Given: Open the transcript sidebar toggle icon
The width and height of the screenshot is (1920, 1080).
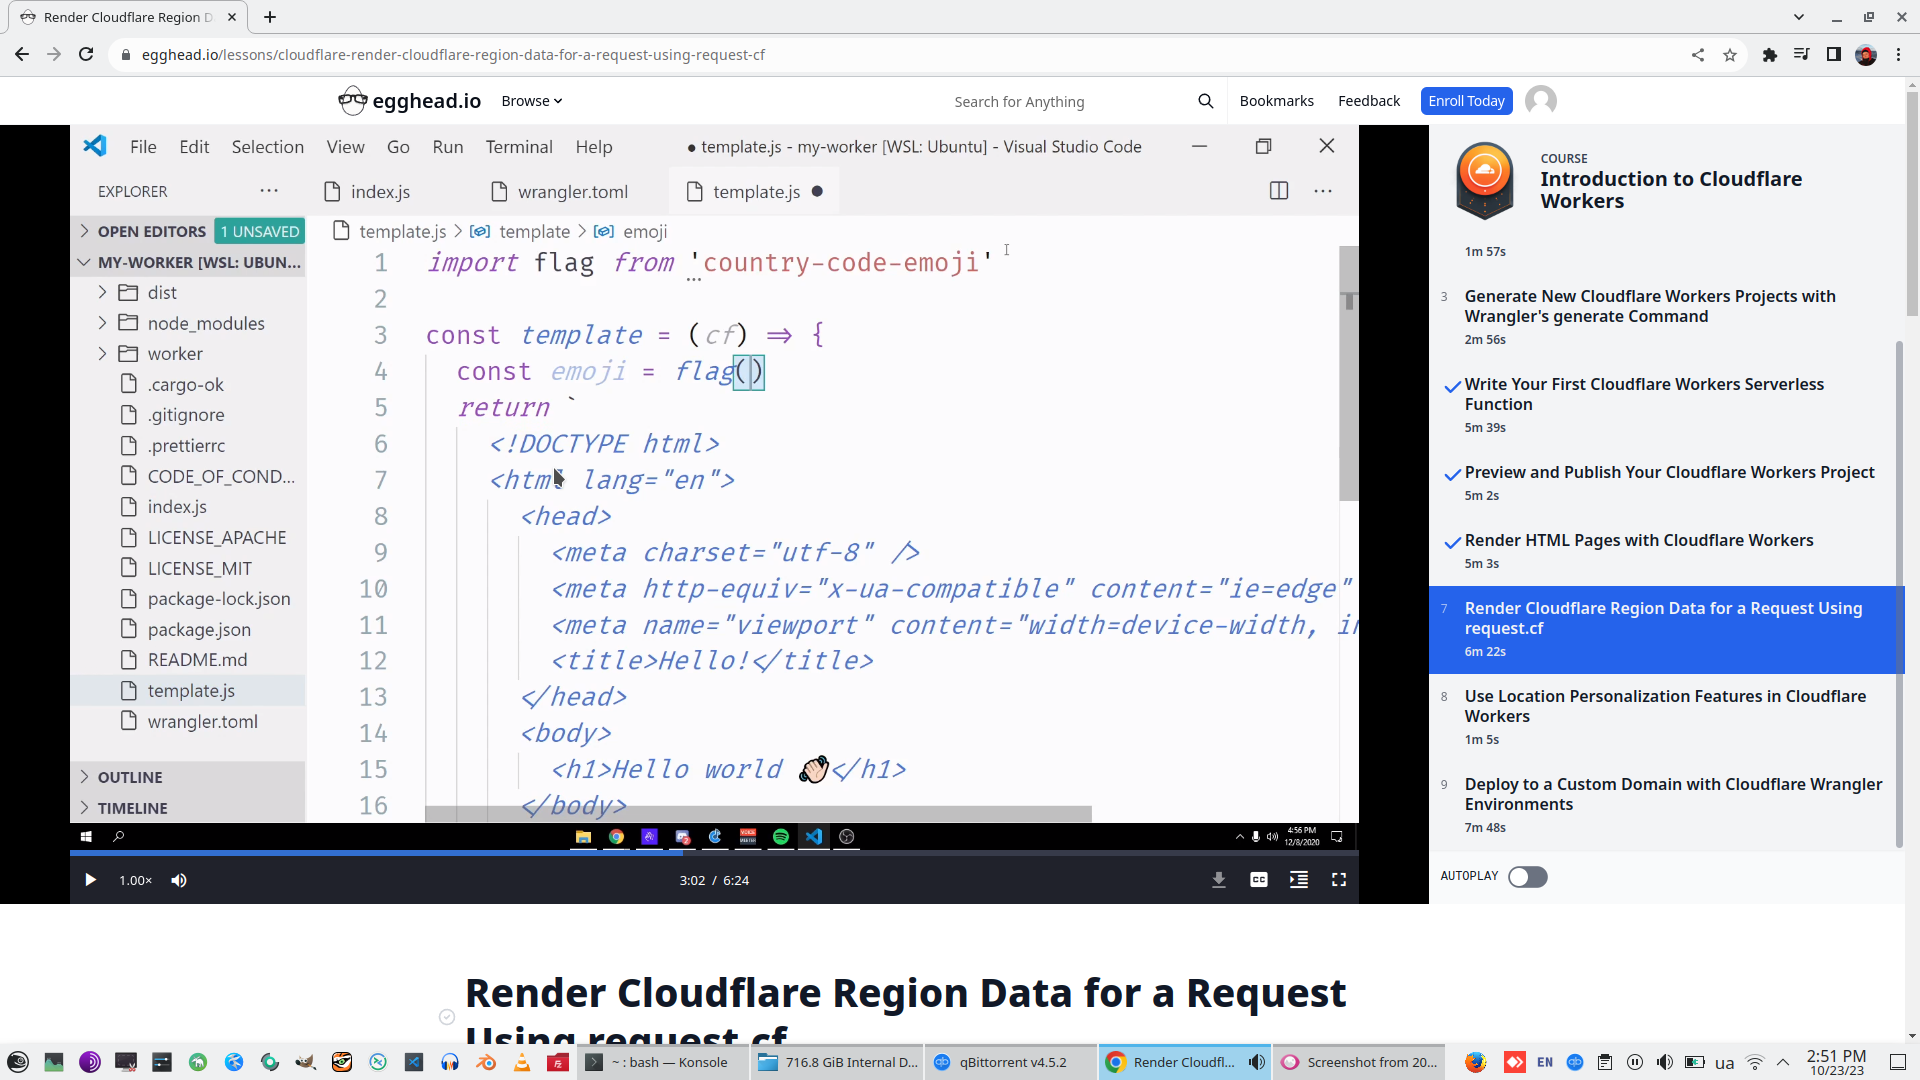Looking at the screenshot, I should click(x=1298, y=880).
